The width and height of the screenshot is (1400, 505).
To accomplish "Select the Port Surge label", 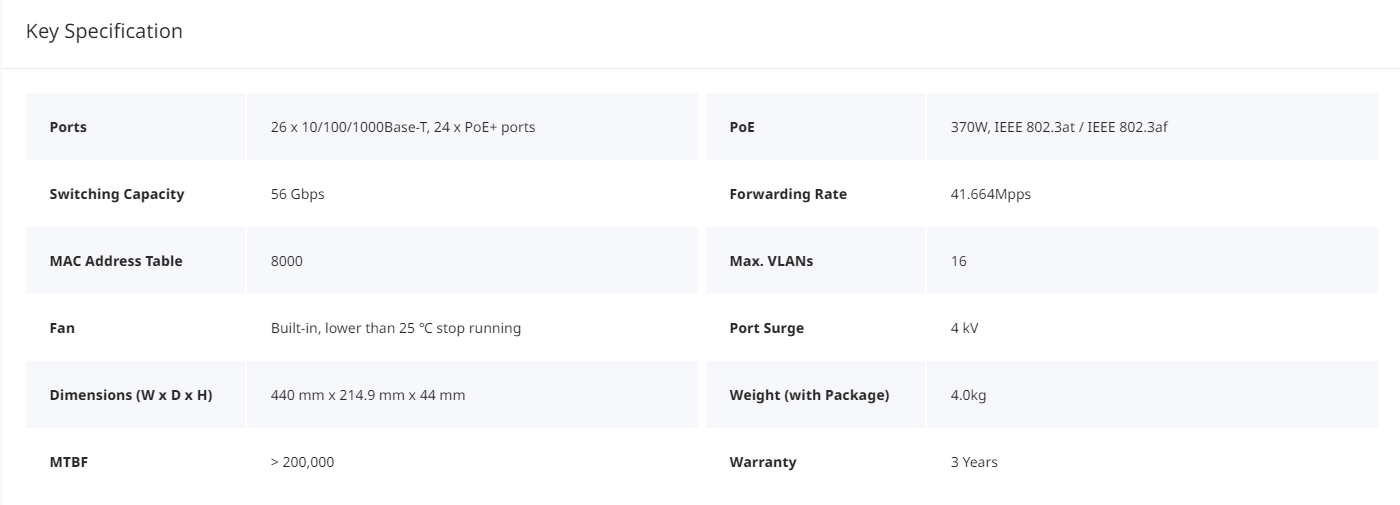I will (767, 328).
